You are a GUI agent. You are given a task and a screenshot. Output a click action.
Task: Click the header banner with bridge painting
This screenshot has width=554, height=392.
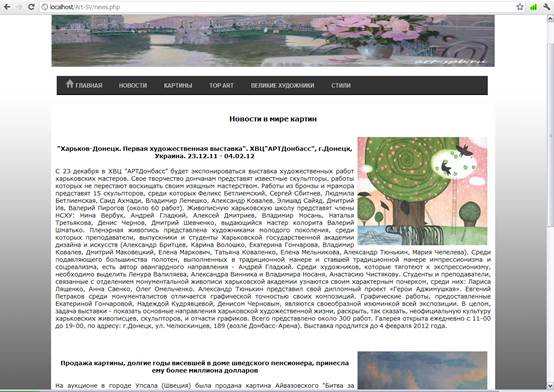tap(273, 41)
